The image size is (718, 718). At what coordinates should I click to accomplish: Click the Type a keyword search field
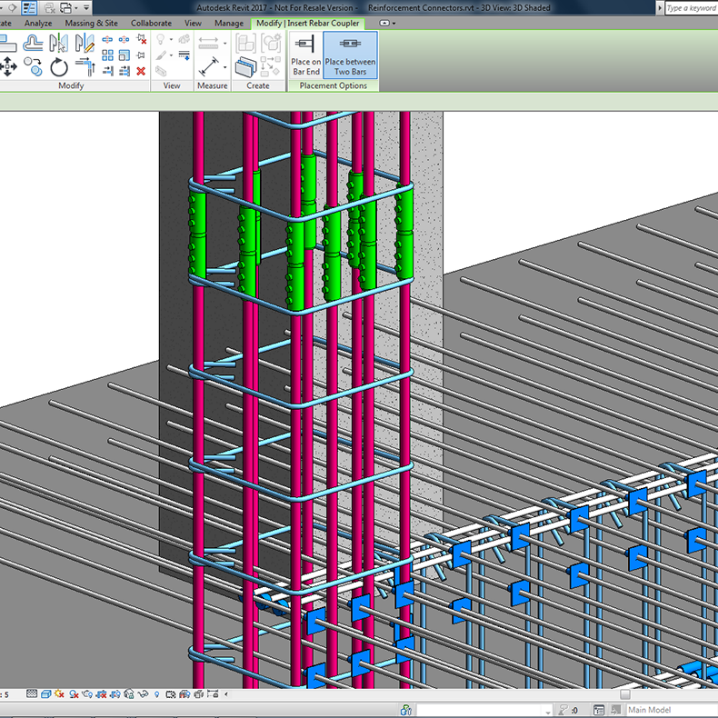[x=690, y=8]
